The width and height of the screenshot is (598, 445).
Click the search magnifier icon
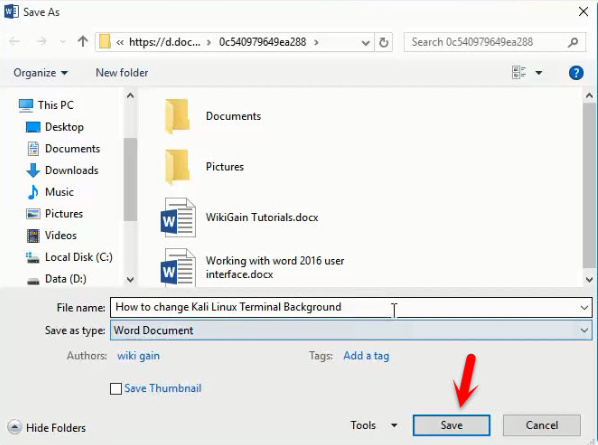(572, 42)
